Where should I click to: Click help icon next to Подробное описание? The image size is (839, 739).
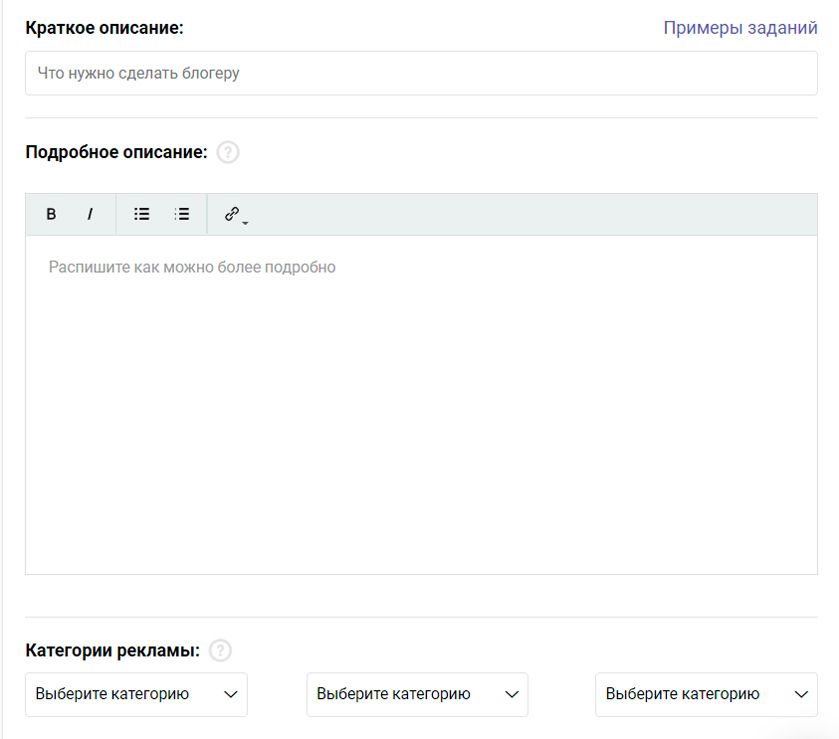click(228, 152)
